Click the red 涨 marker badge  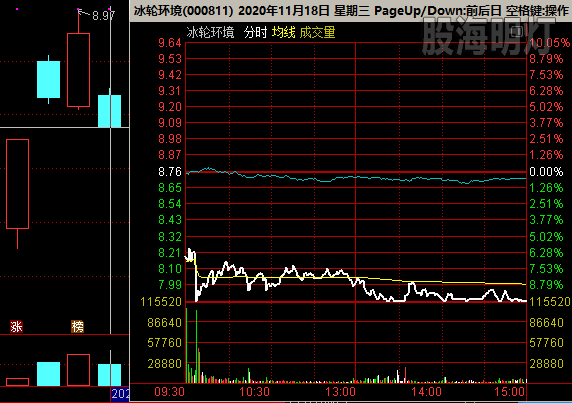click(x=16, y=327)
